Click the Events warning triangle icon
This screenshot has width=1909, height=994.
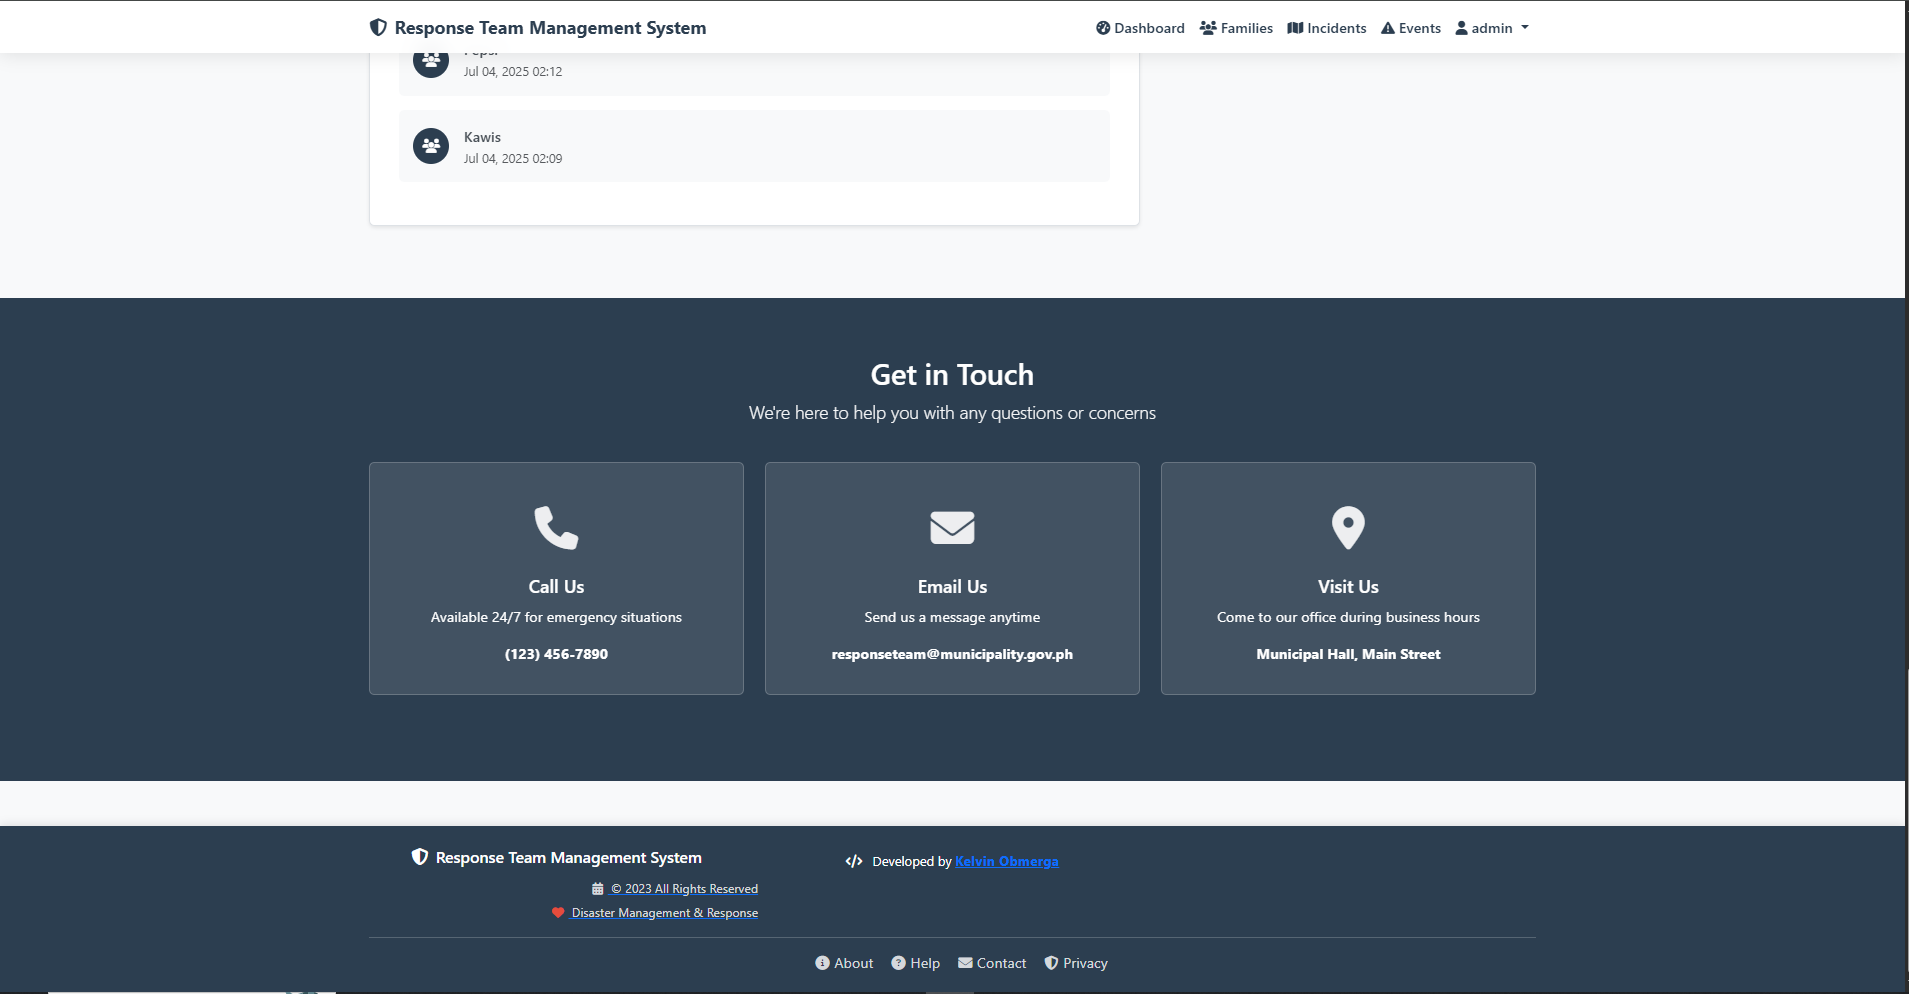coord(1389,27)
